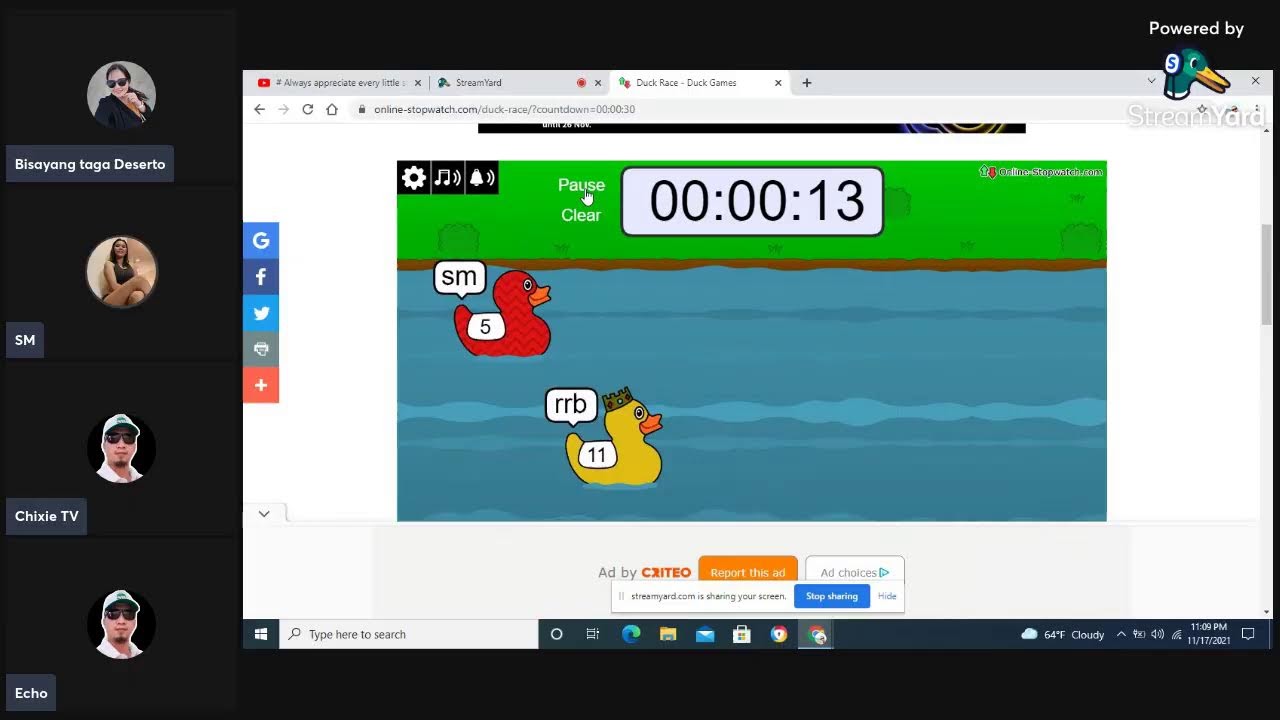Click the taskbar search box
1280x720 pixels.
pyautogui.click(x=409, y=634)
